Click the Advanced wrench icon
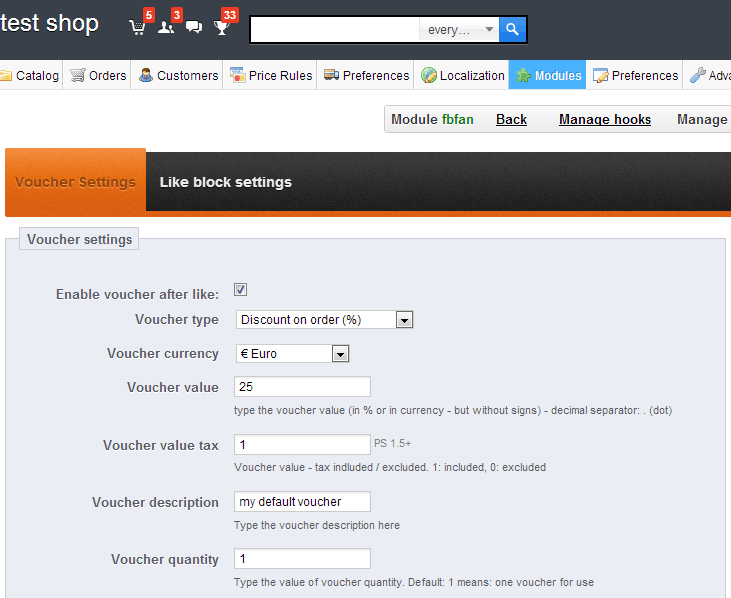 pos(697,75)
